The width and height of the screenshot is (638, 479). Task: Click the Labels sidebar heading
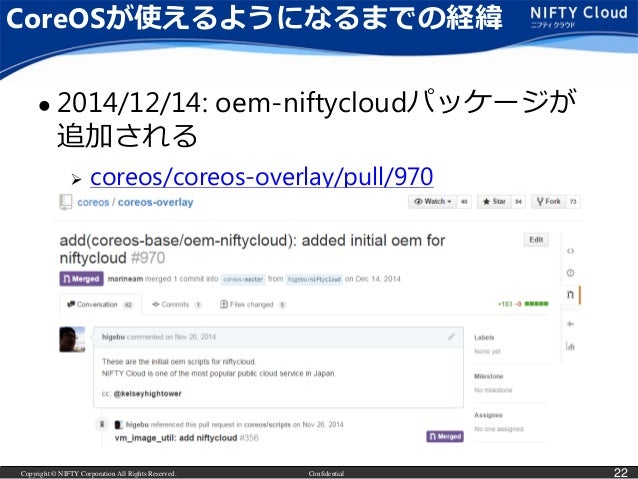point(484,337)
